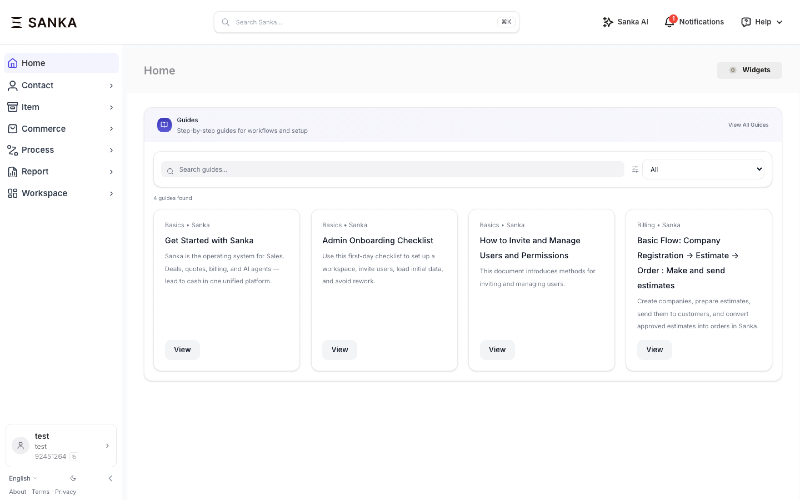Open the Privacy link
Screen dimensions: 800x500
[65, 492]
